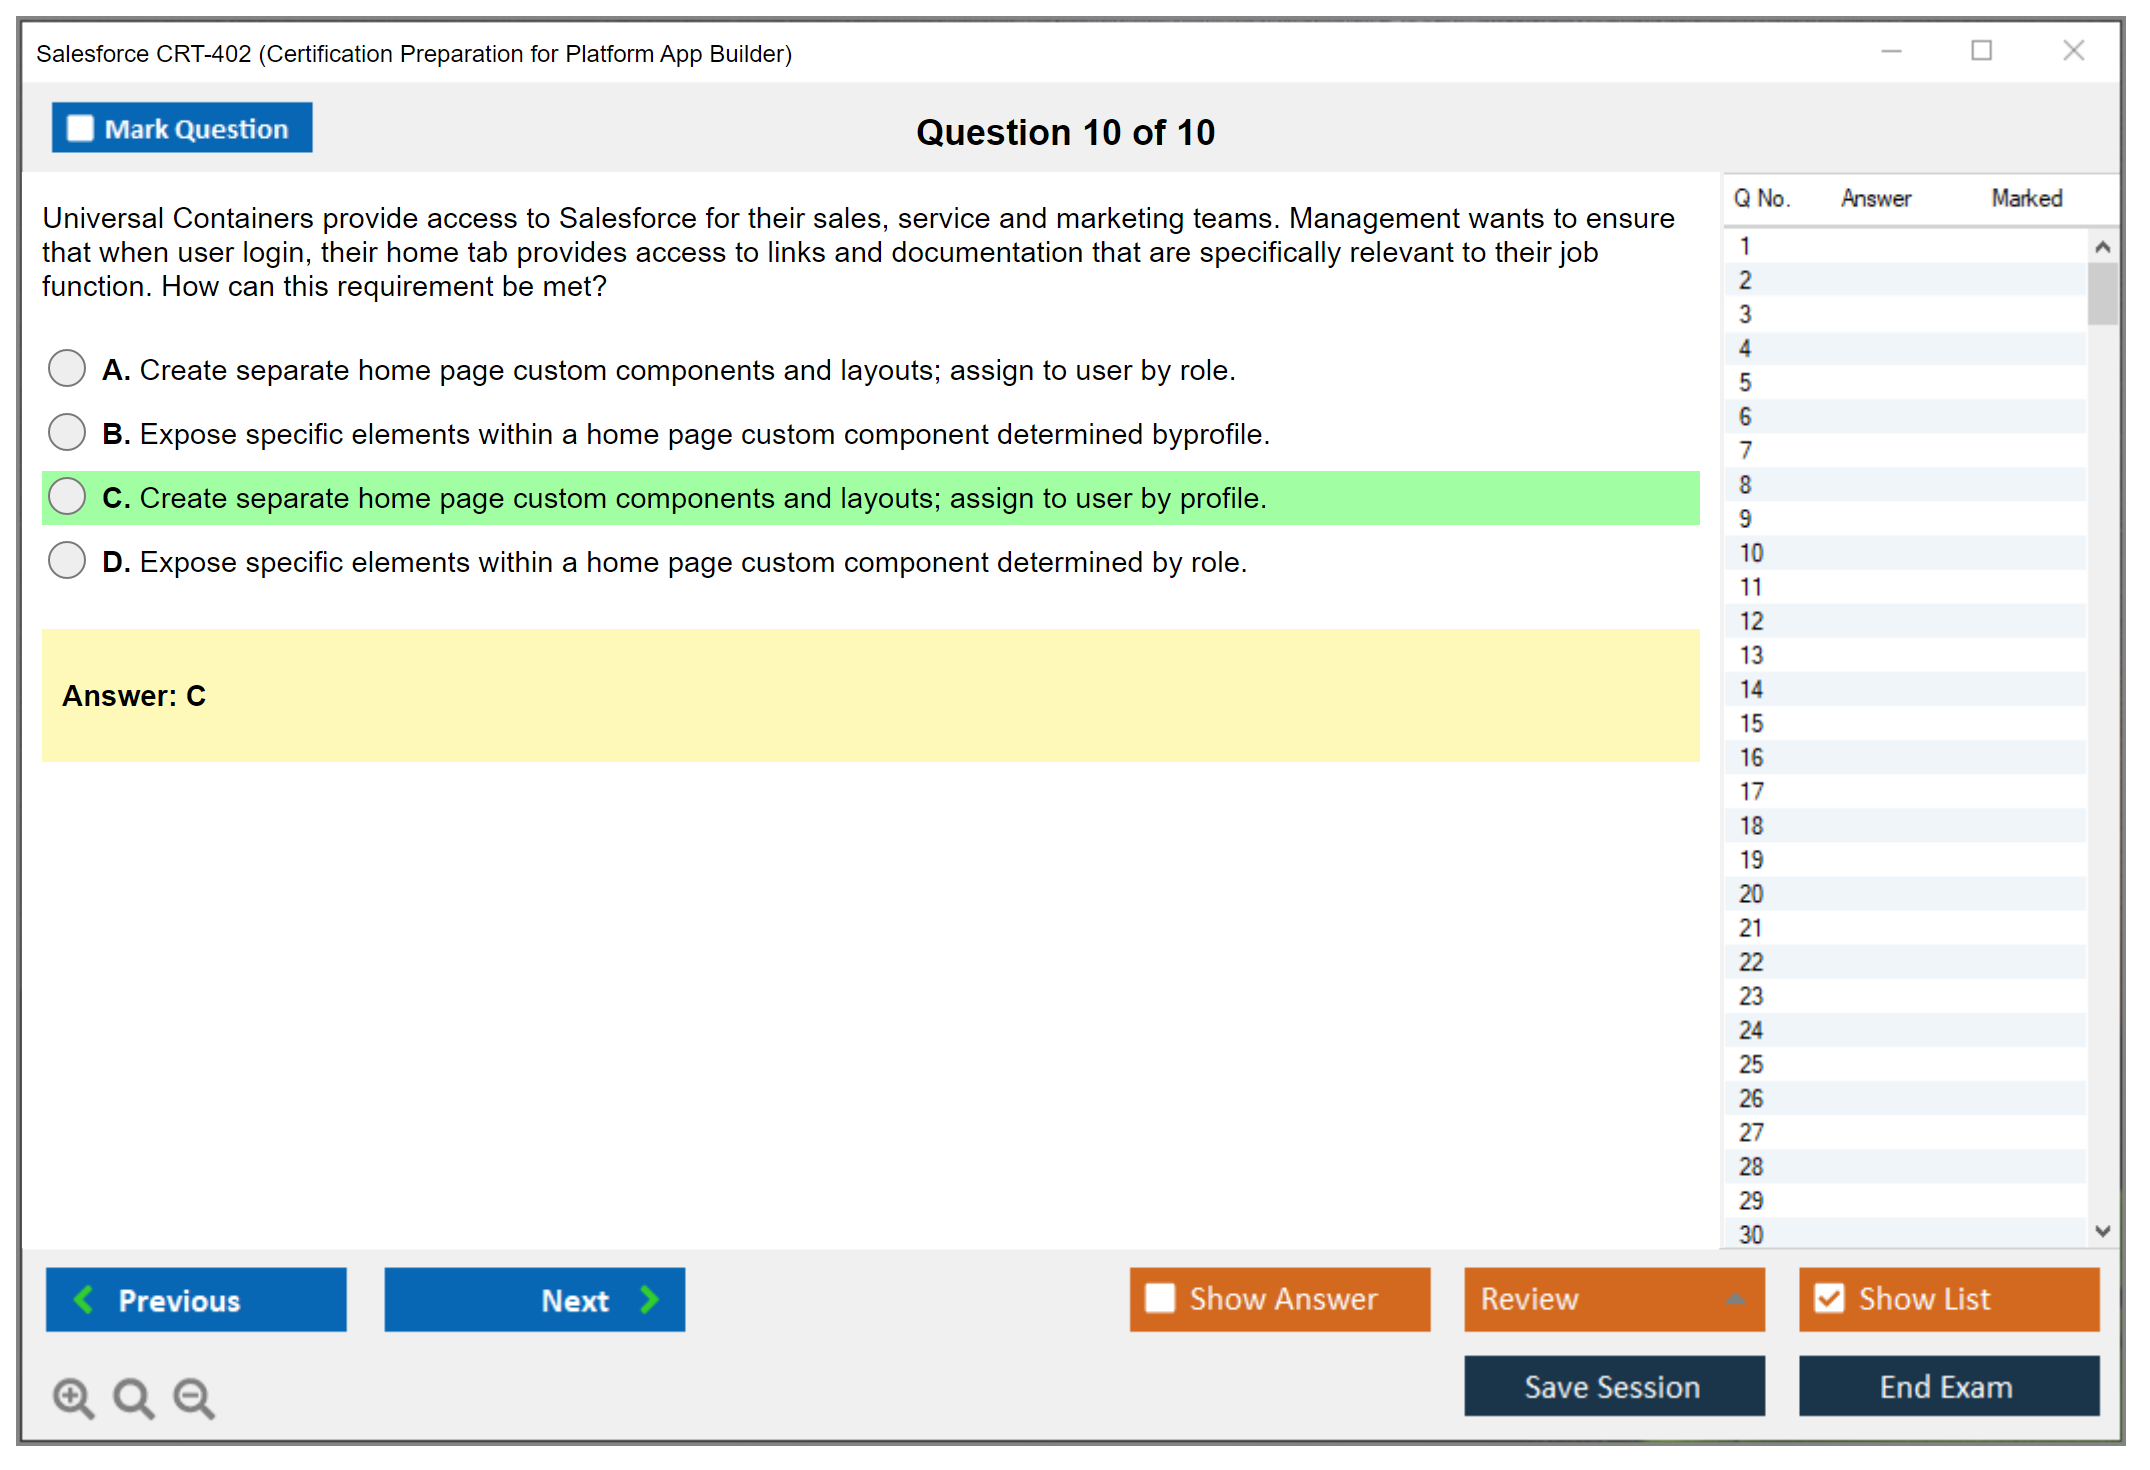Click the zoom out magnifier icon

pyautogui.click(x=194, y=1397)
